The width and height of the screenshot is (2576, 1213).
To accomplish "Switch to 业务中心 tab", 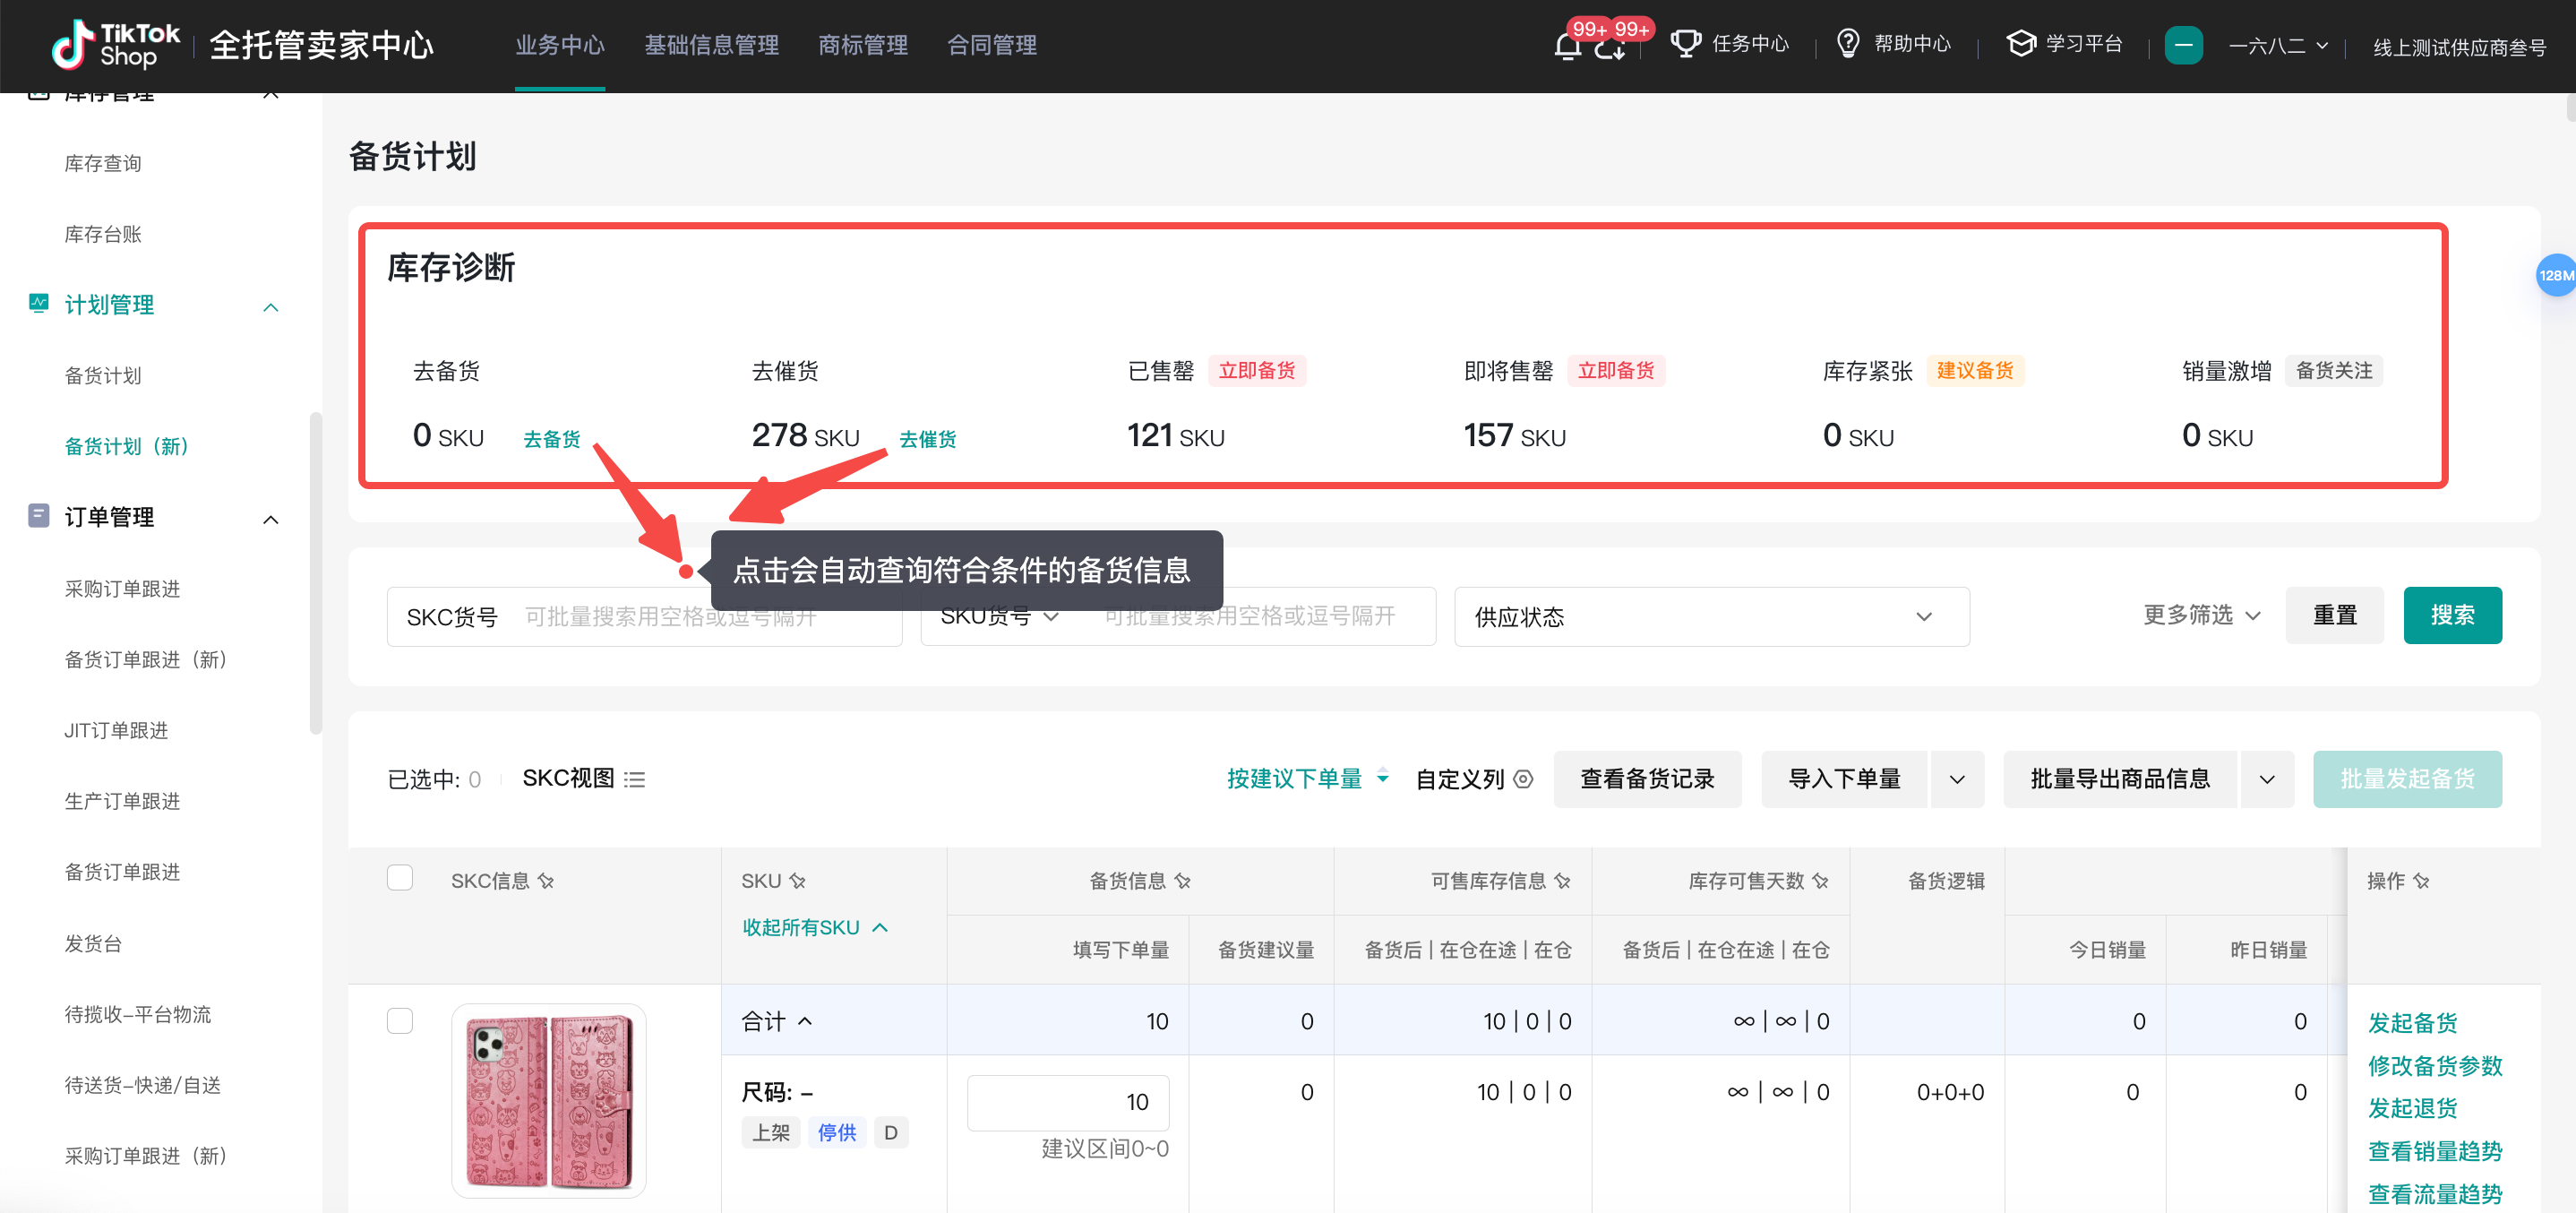I will 560,45.
